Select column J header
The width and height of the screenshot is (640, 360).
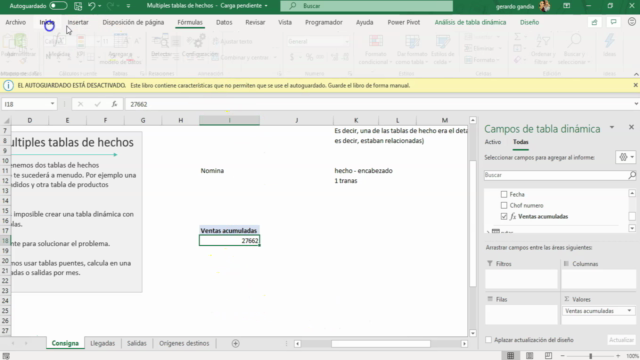click(x=297, y=120)
